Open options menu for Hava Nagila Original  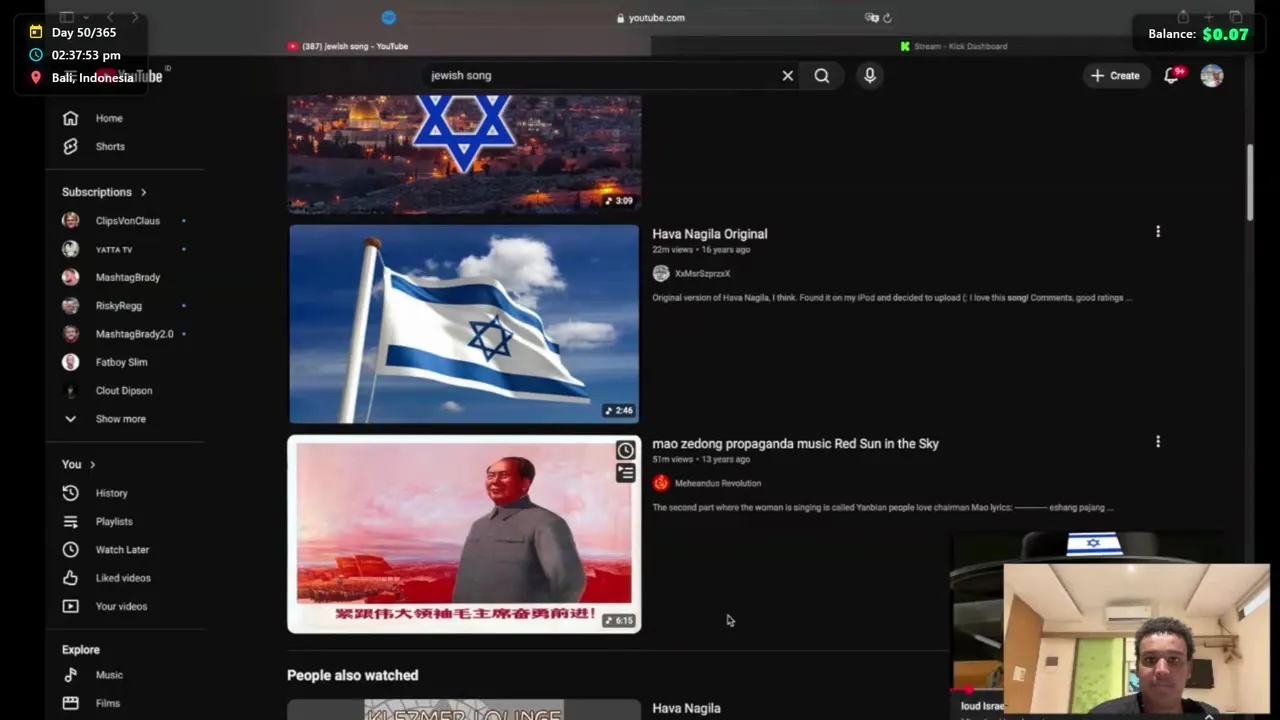point(1158,232)
